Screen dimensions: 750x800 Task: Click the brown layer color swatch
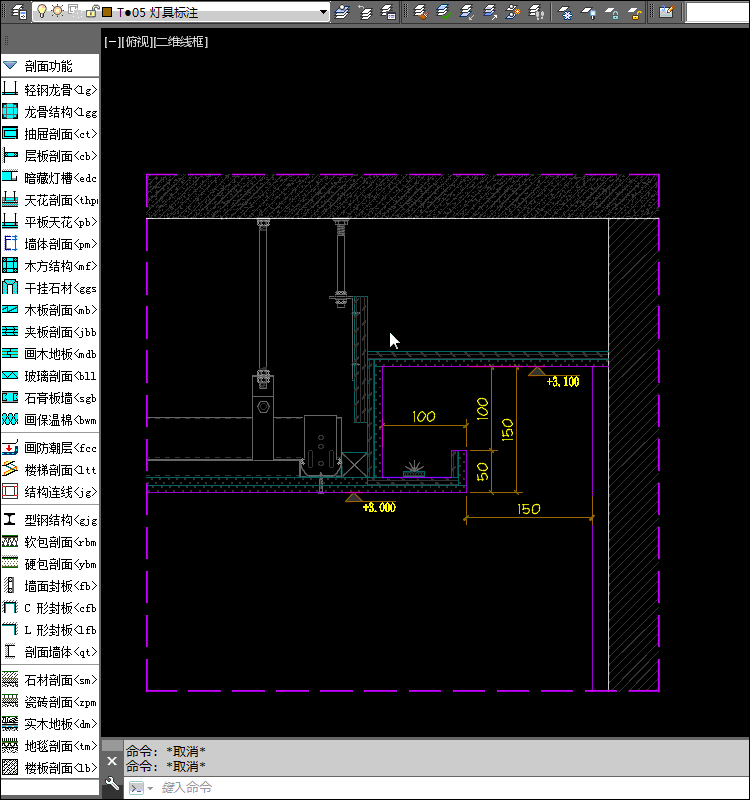pyautogui.click(x=107, y=12)
